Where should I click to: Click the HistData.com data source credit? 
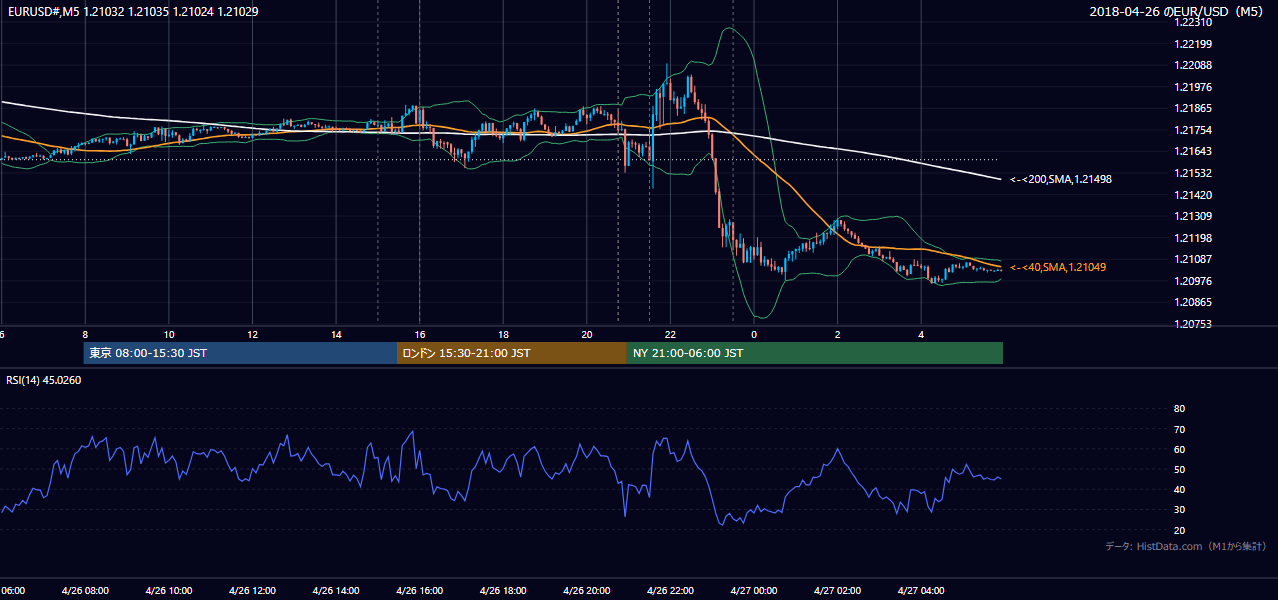(x=1185, y=546)
